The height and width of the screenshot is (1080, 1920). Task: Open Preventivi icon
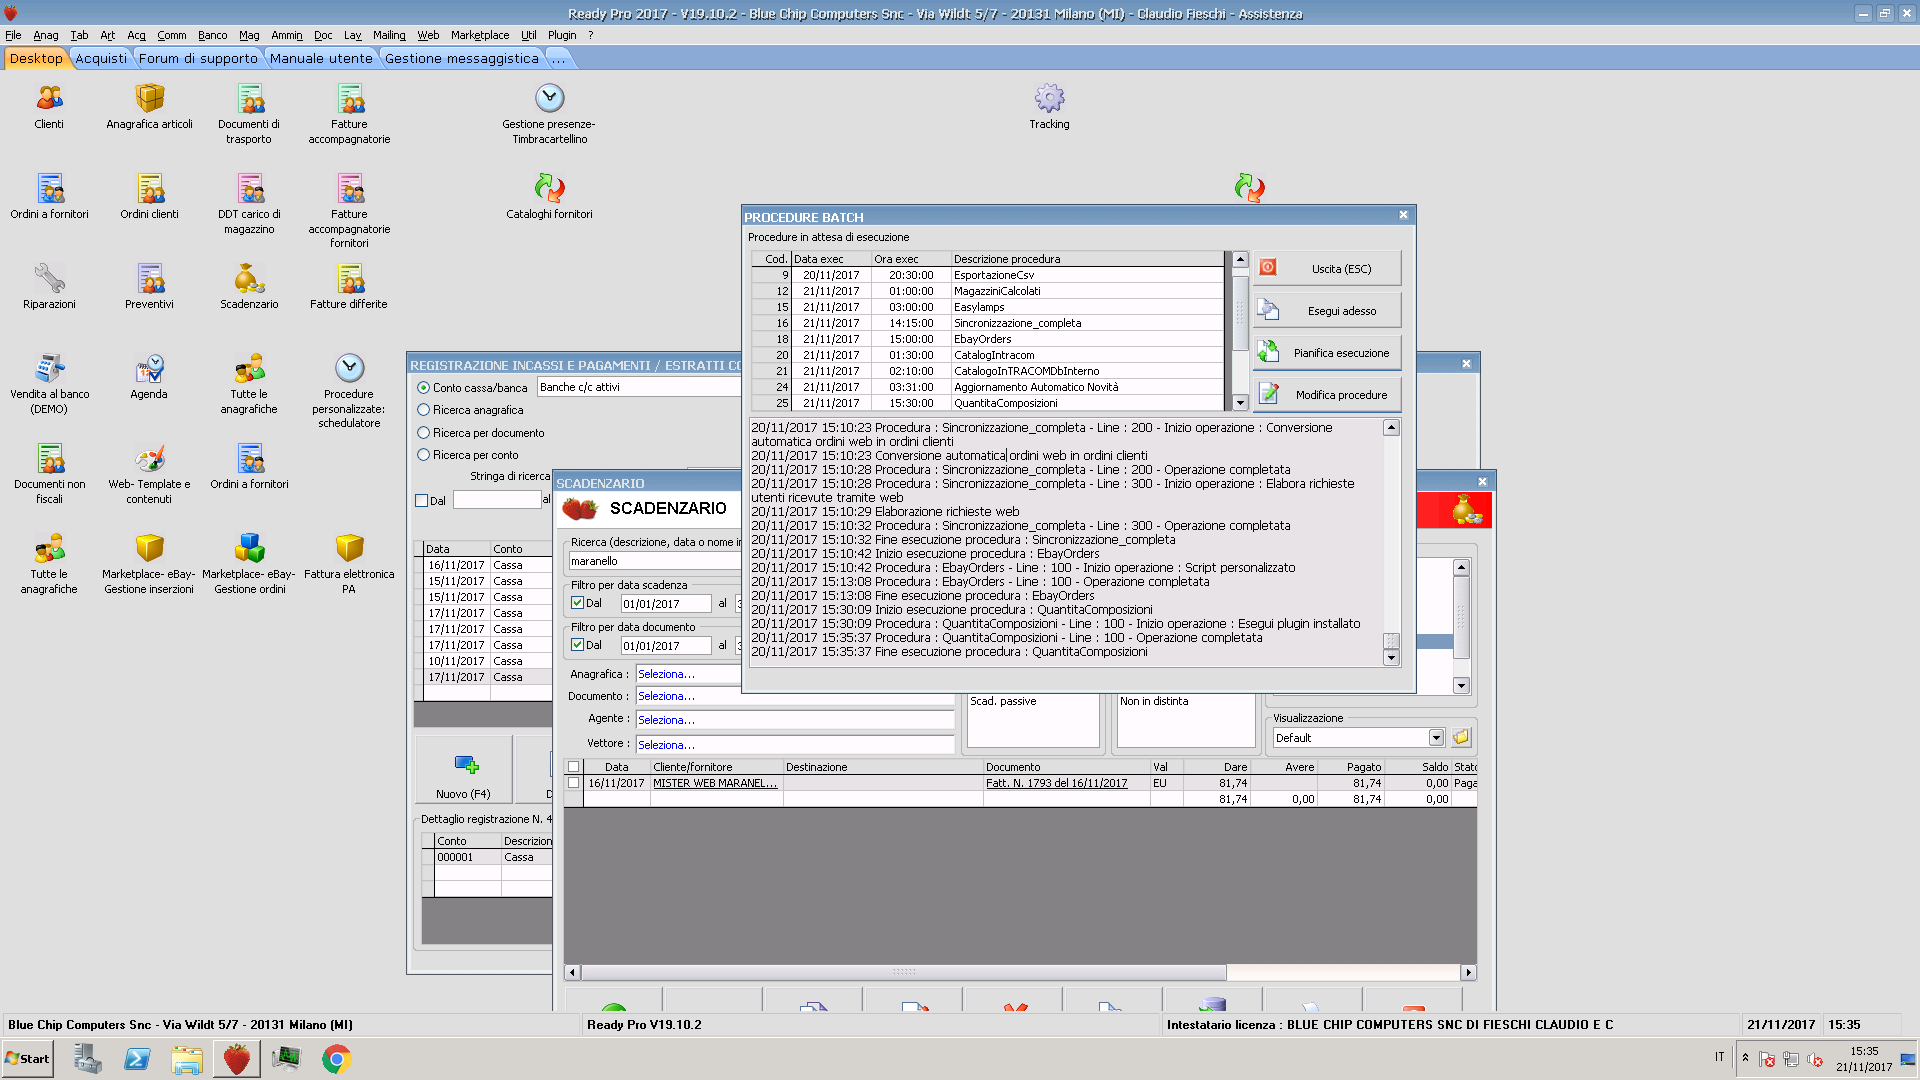[149, 278]
